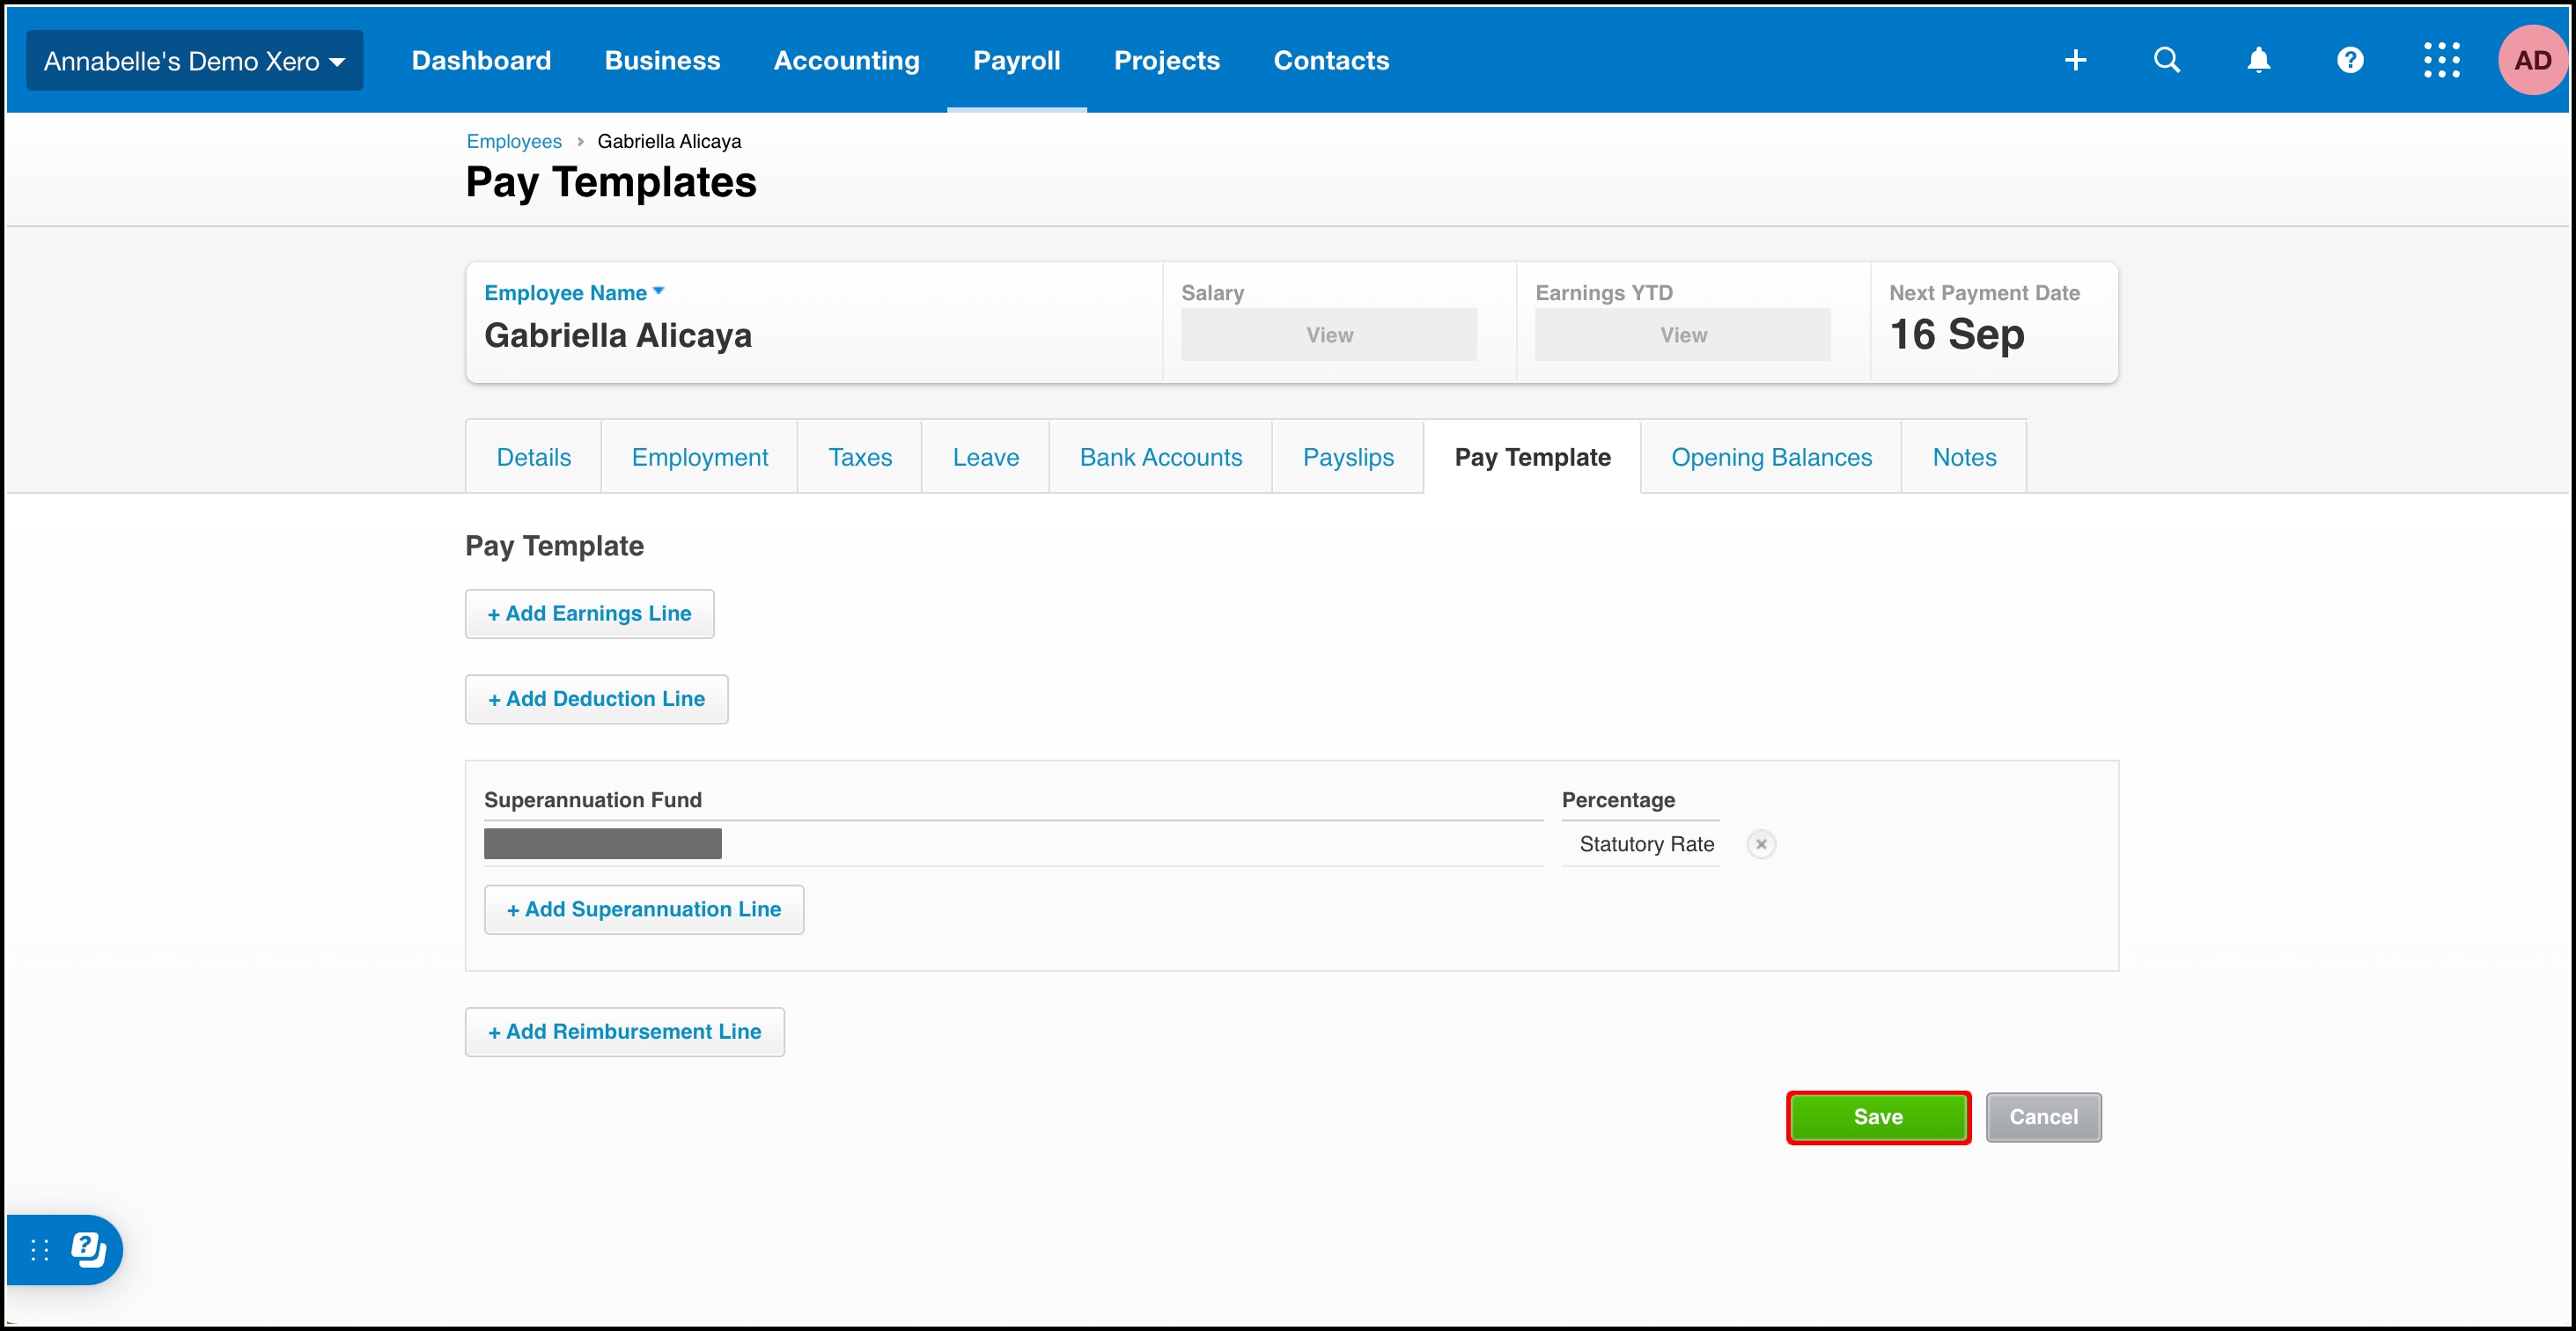Expand the Employee Name dropdown
Screen dimensions: 2576x1331
click(574, 293)
